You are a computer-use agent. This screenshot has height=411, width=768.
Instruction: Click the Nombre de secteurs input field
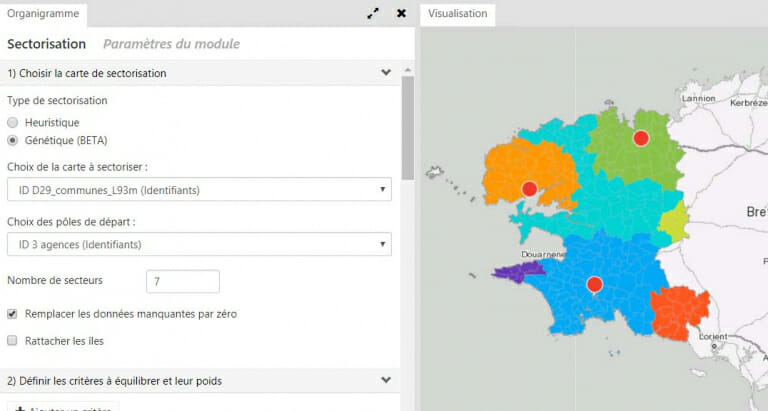click(183, 281)
